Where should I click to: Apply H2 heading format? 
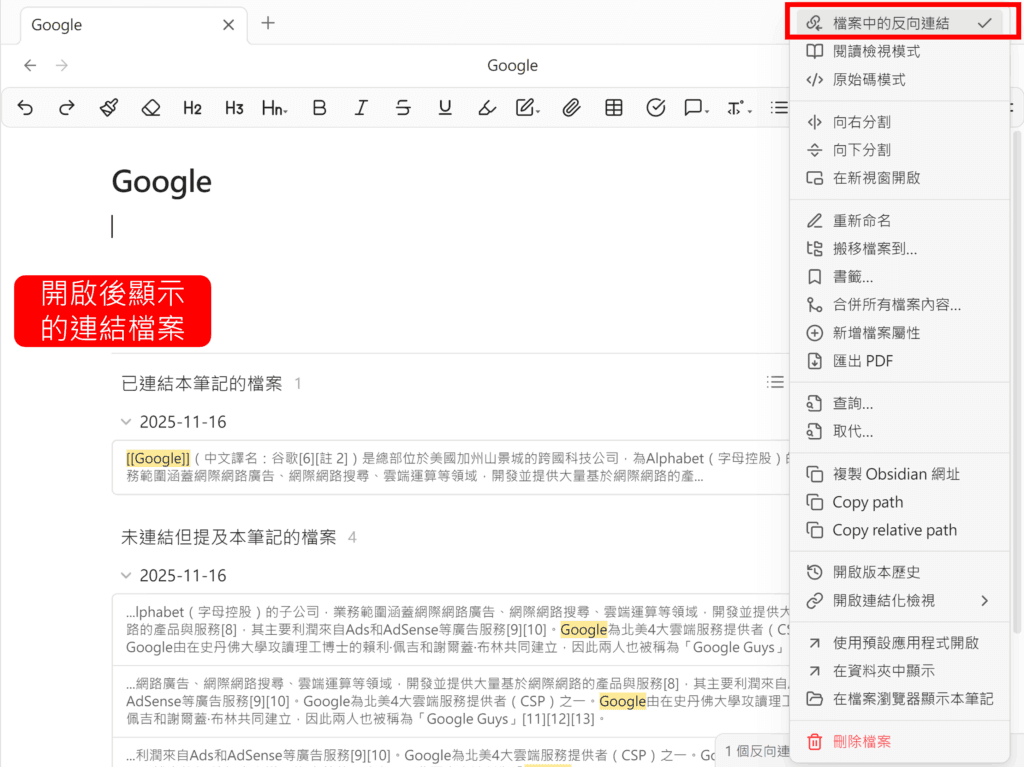pos(192,108)
